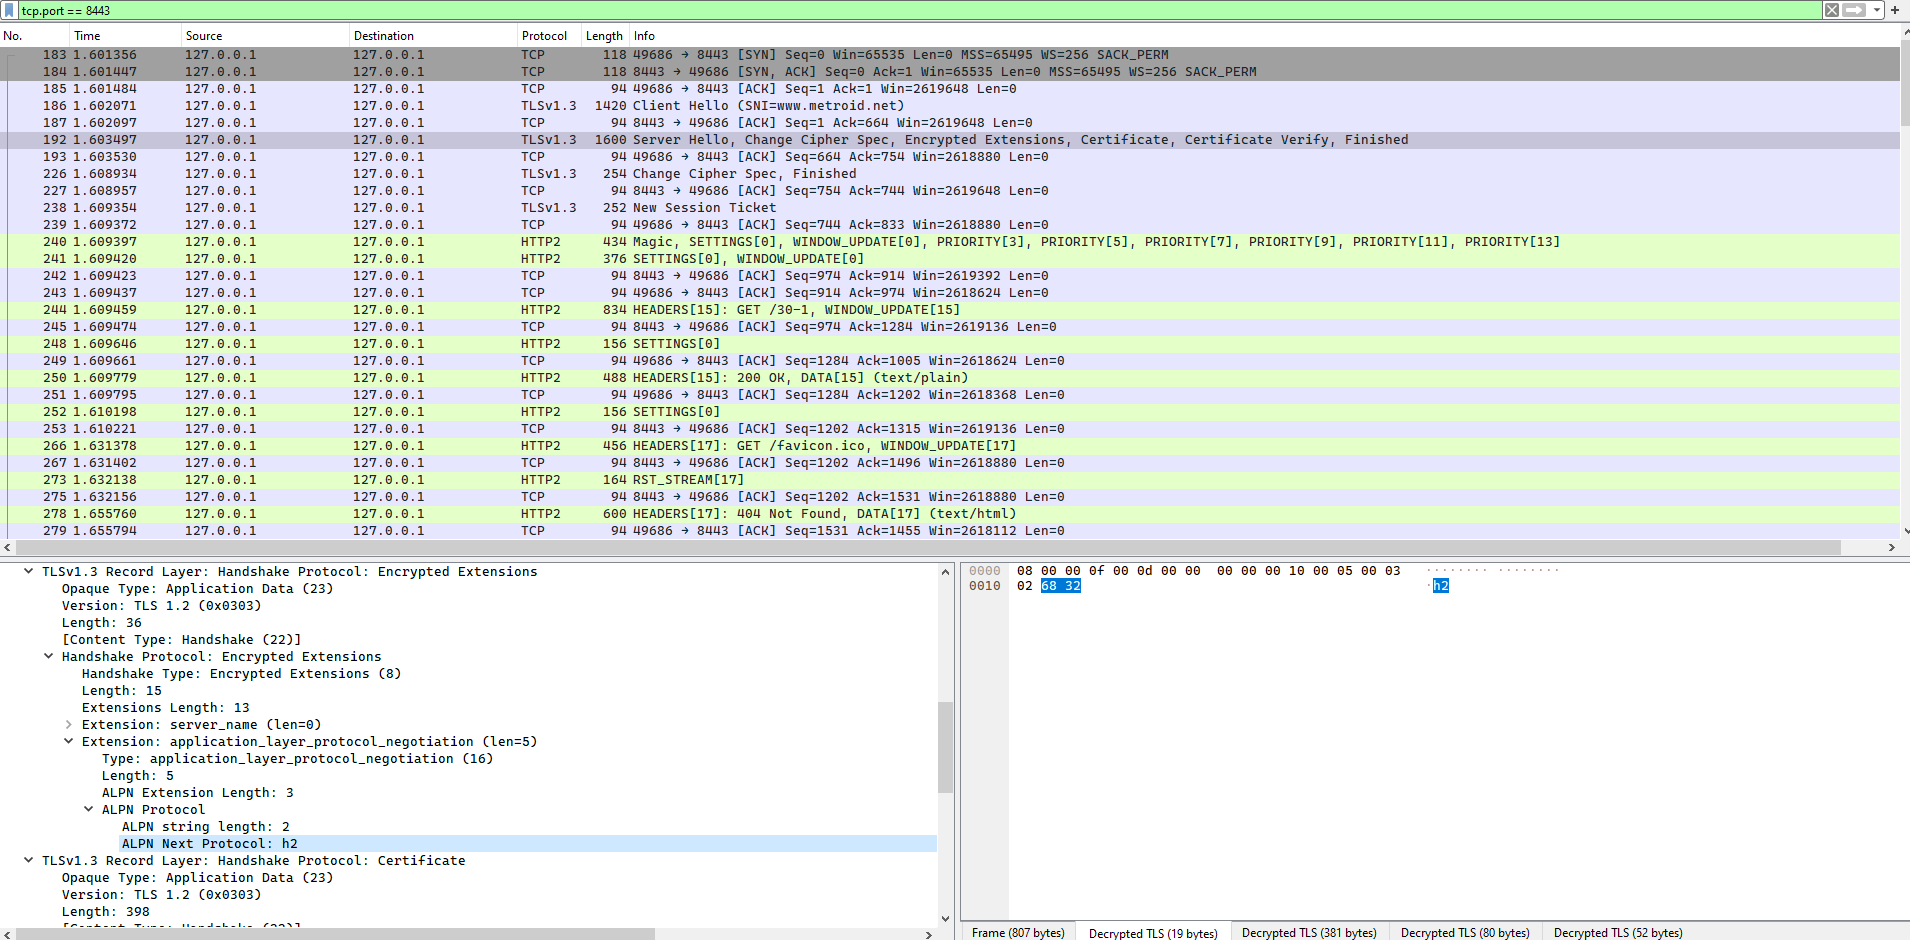Select the New Session Ticket packet 238
Image resolution: width=1910 pixels, height=940 pixels.
(950, 208)
